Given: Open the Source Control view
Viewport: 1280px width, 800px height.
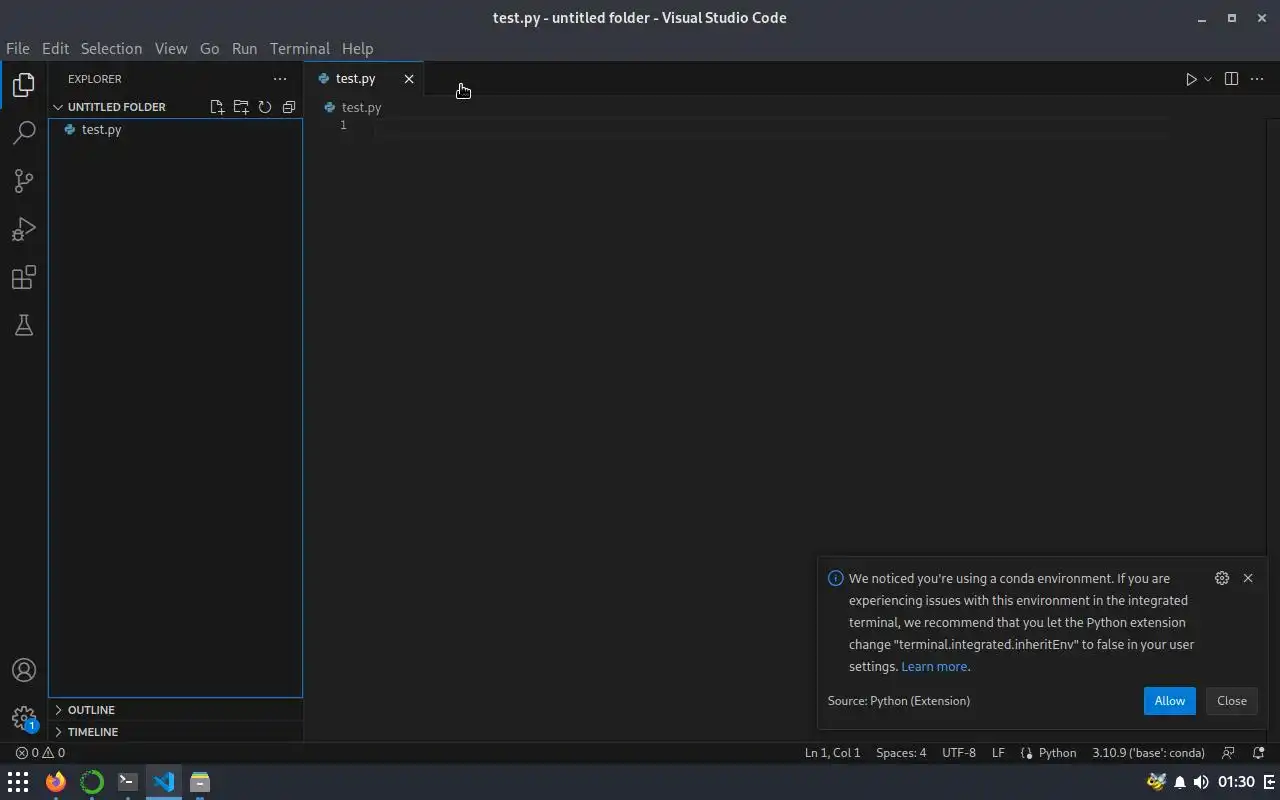Looking at the screenshot, I should click(x=24, y=181).
